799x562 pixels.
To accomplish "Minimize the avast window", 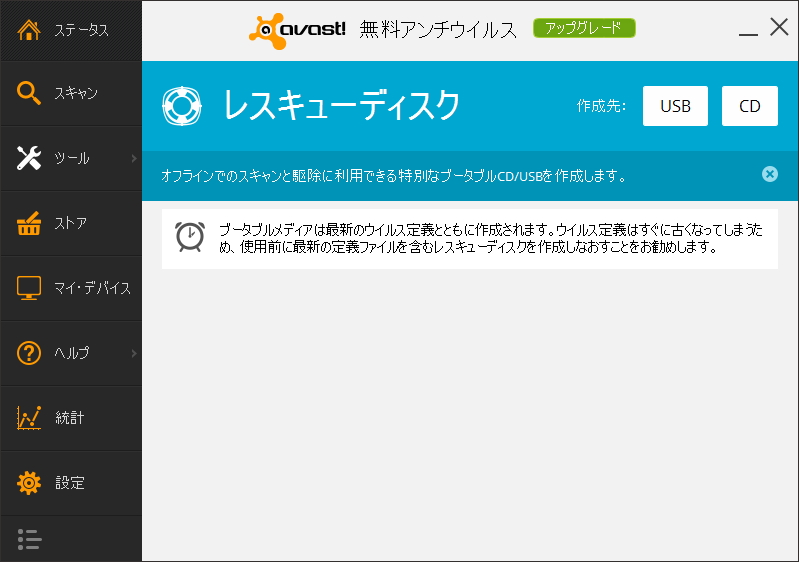I will pos(748,34).
